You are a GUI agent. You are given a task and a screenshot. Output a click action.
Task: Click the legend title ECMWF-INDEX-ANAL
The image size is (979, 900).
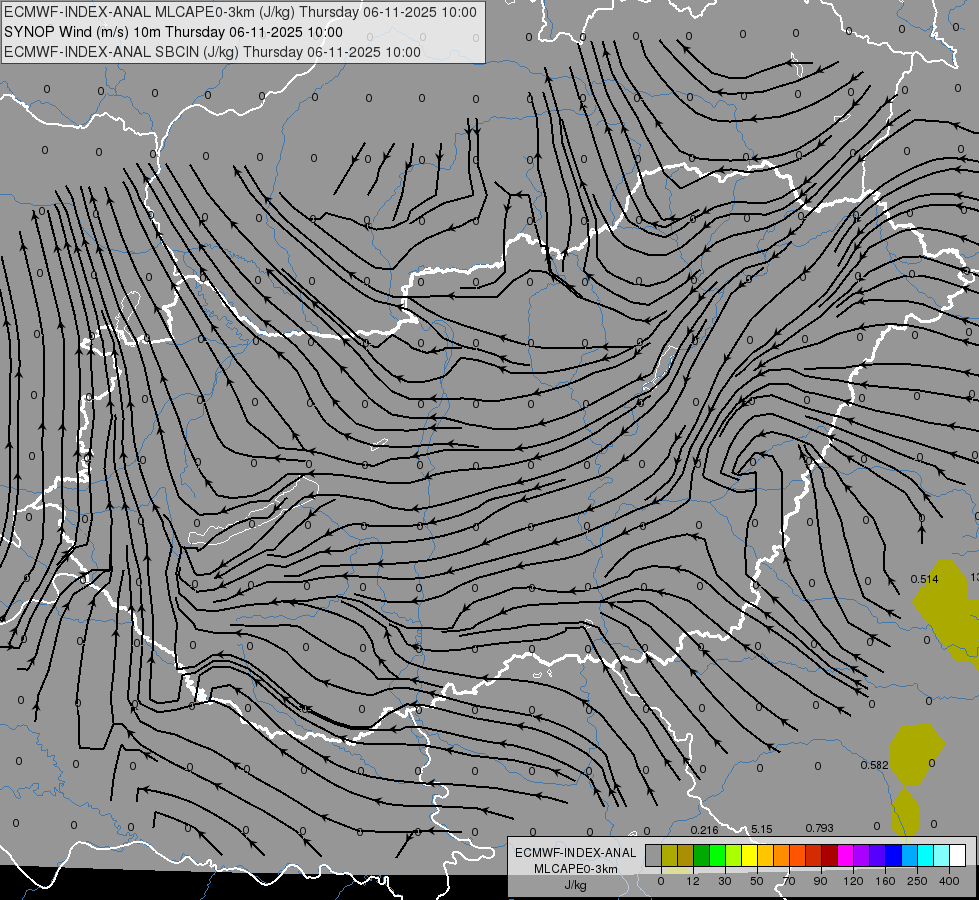576,853
